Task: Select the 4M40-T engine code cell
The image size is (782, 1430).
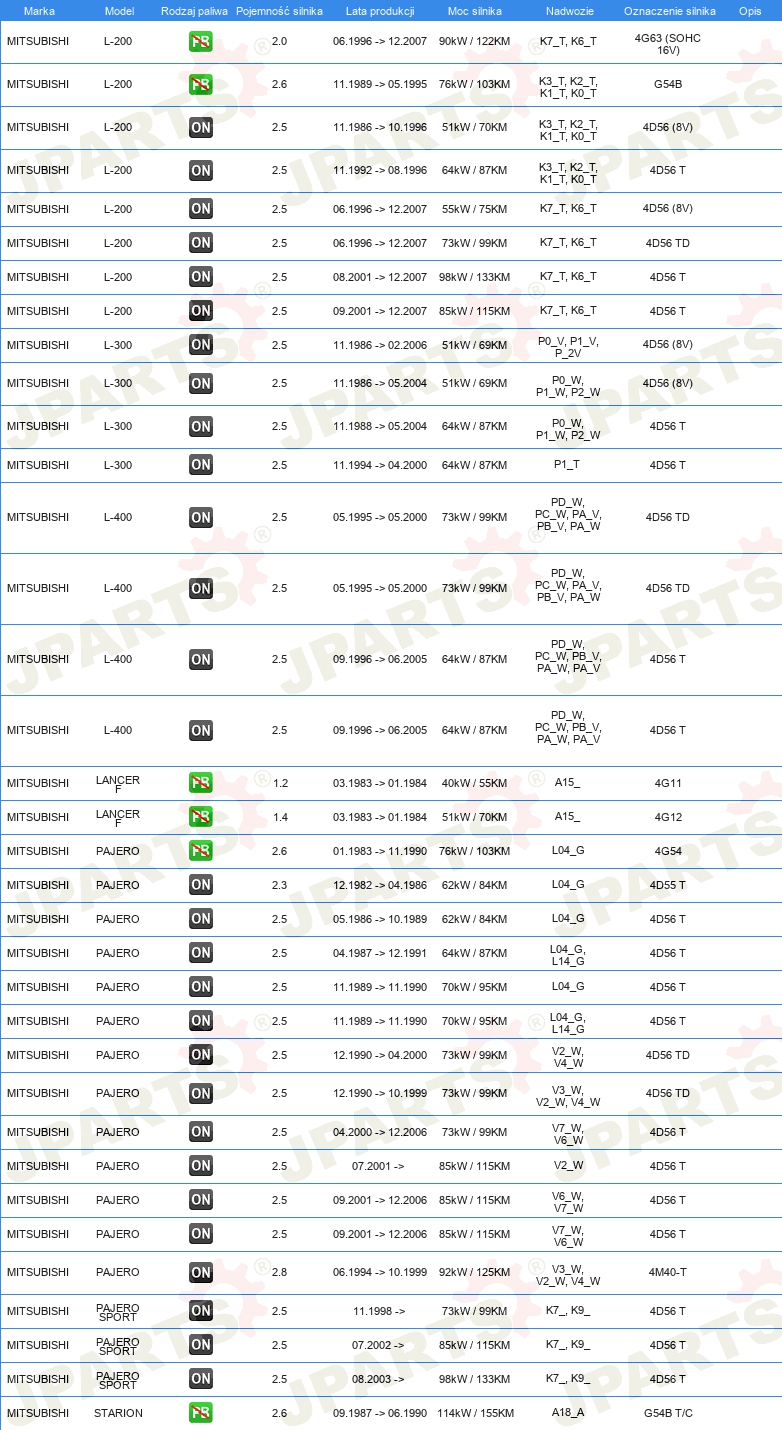Action: tap(668, 1272)
